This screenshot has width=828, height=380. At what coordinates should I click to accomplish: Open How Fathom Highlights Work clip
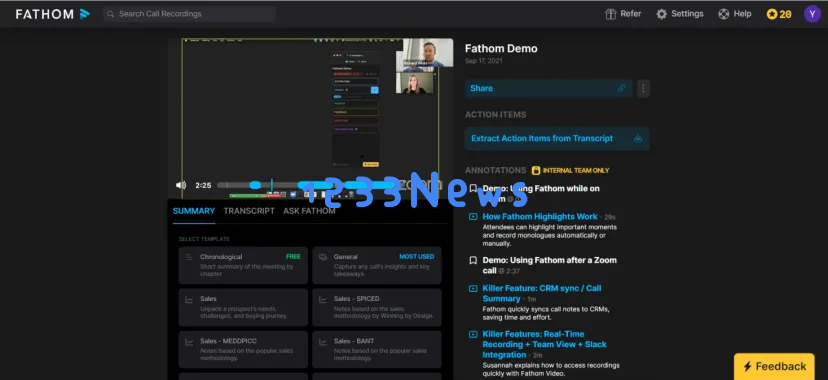click(x=540, y=216)
